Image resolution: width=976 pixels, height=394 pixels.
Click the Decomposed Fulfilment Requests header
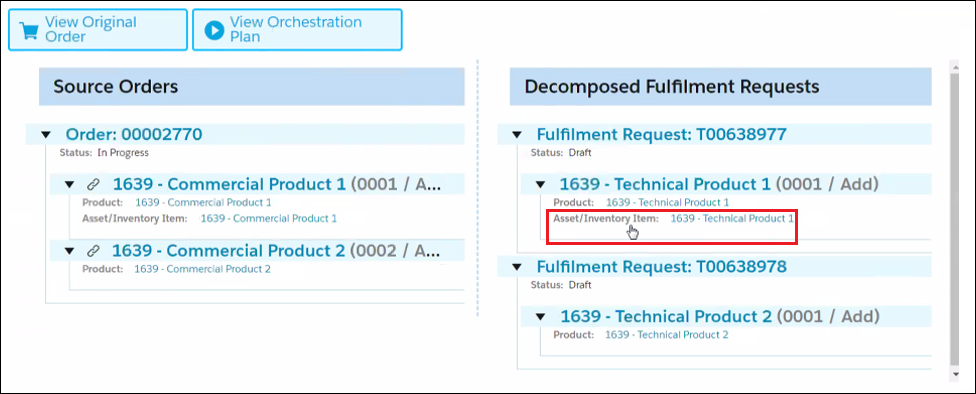721,87
